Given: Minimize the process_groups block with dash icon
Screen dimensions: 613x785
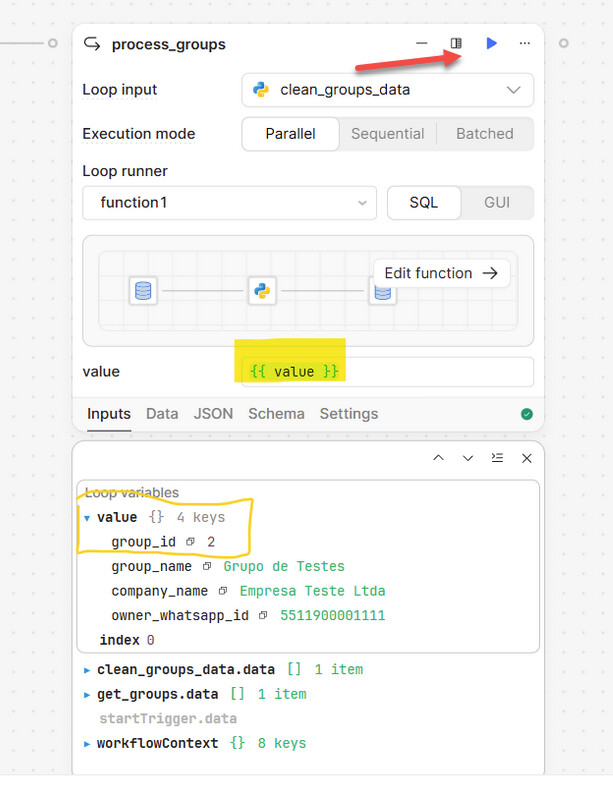Looking at the screenshot, I should pos(422,44).
